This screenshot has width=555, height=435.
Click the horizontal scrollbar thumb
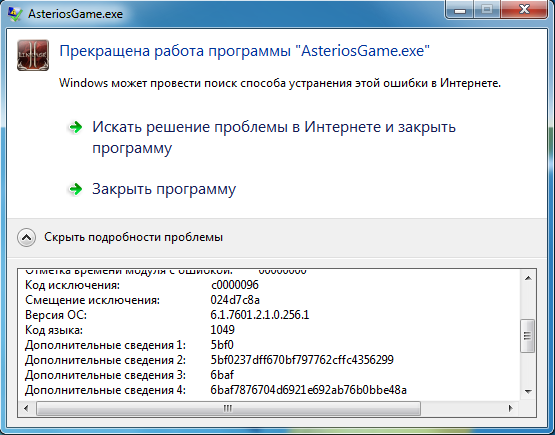(x=228, y=408)
